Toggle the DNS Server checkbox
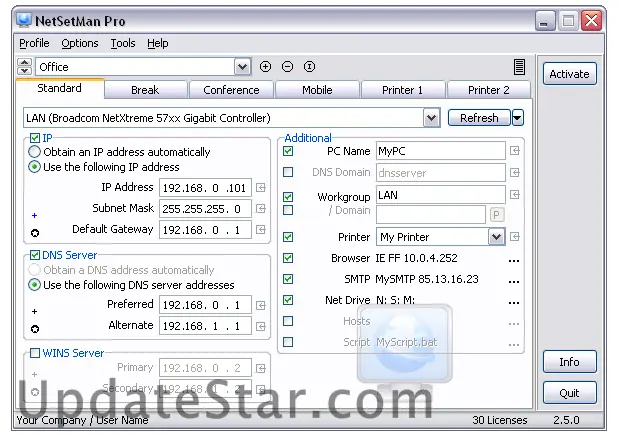The height and width of the screenshot is (444, 620). [x=35, y=255]
